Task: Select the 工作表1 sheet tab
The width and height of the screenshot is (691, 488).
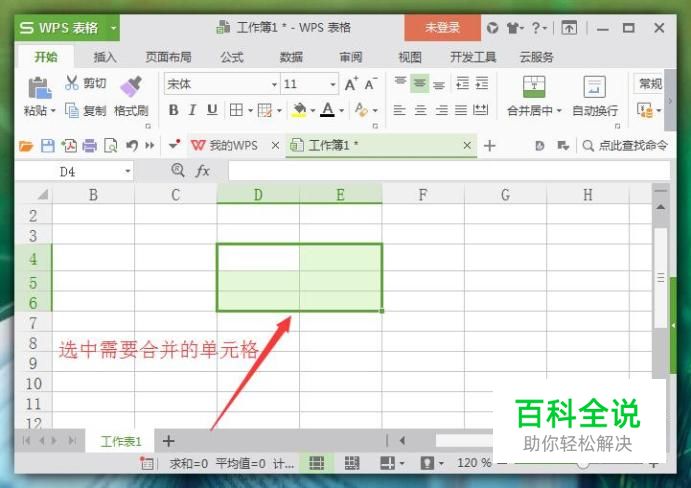Action: (x=121, y=441)
